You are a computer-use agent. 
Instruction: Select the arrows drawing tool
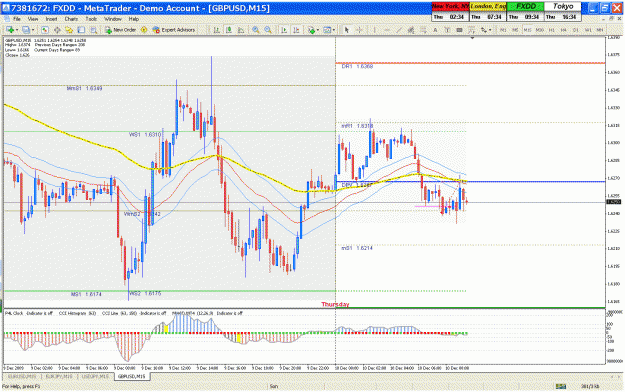[x=483, y=30]
